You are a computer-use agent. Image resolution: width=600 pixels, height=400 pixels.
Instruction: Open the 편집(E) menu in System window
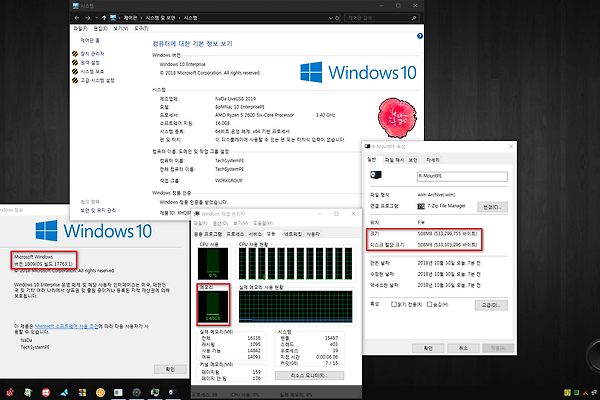click(101, 28)
